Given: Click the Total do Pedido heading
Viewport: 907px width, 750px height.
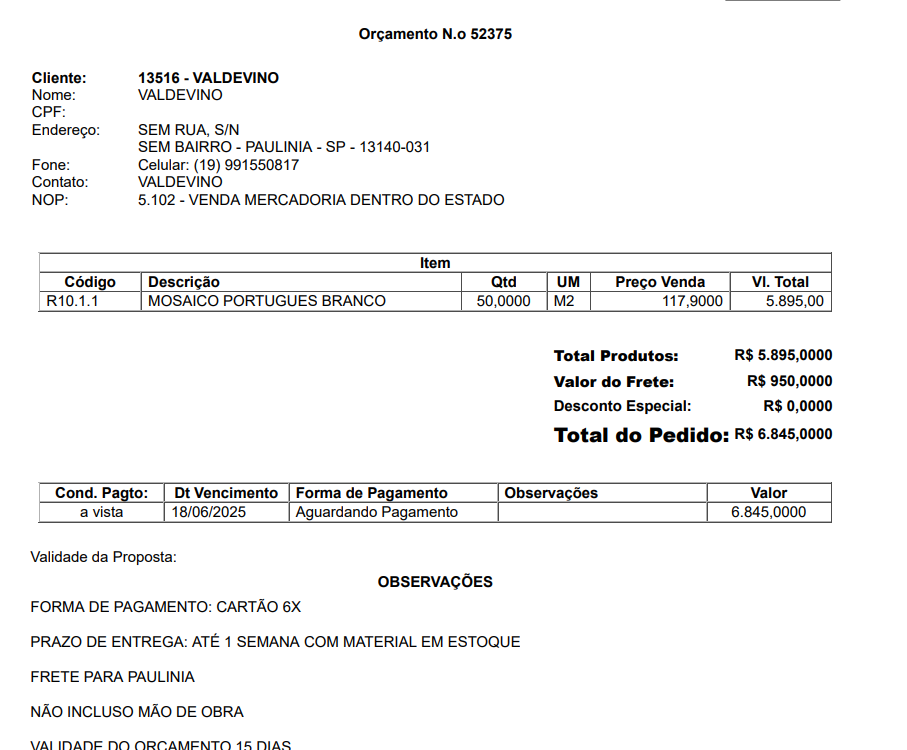Looking at the screenshot, I should [641, 435].
